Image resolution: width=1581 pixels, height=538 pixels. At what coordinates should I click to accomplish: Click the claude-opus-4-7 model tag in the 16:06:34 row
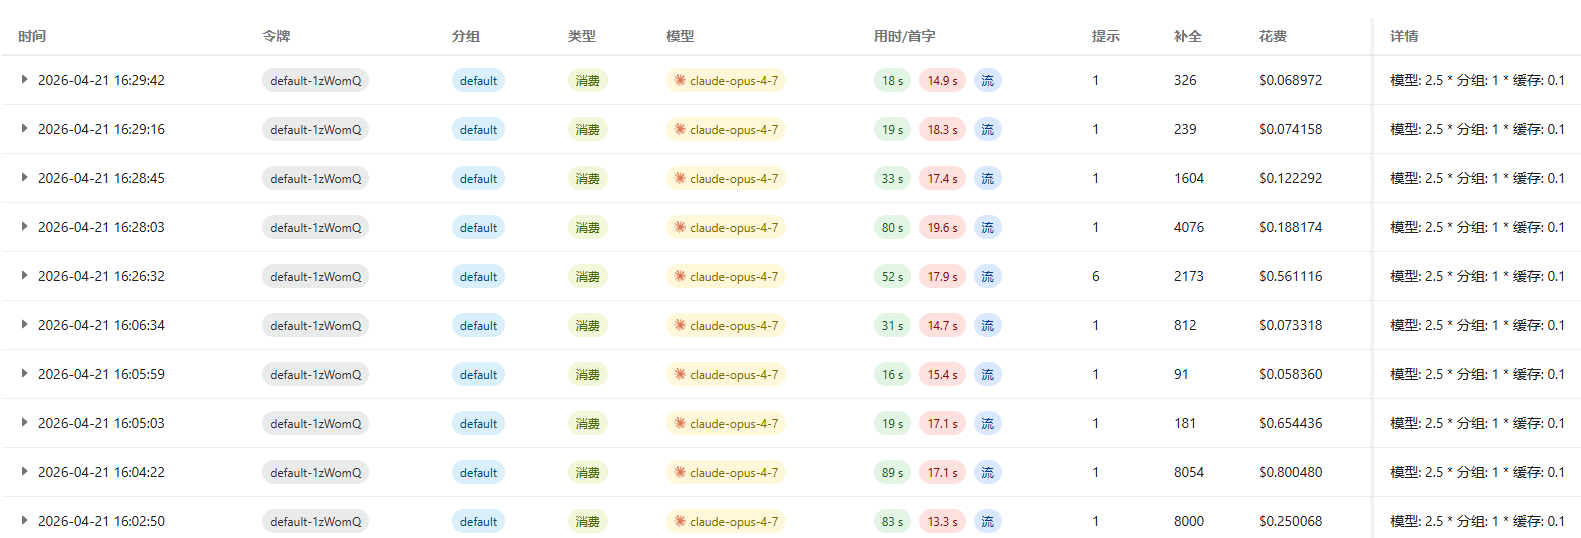click(725, 325)
